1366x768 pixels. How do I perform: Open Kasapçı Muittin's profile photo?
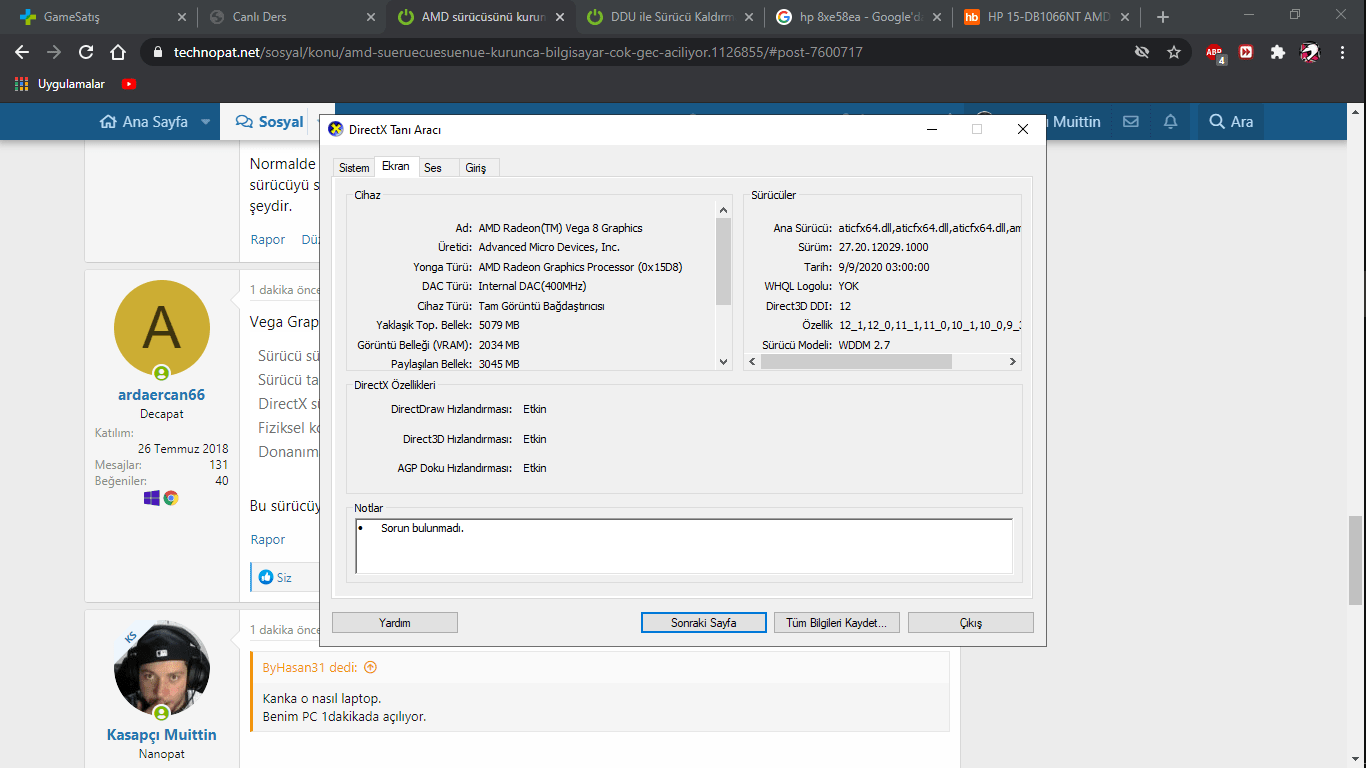pyautogui.click(x=162, y=667)
